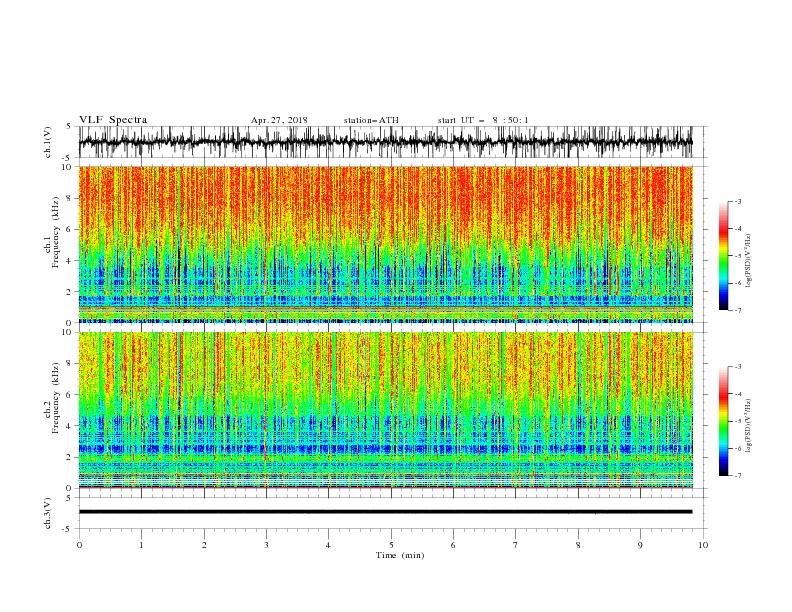Click inside the ch.2 spectrogram panel
This screenshot has height=612, width=792.
click(x=385, y=410)
